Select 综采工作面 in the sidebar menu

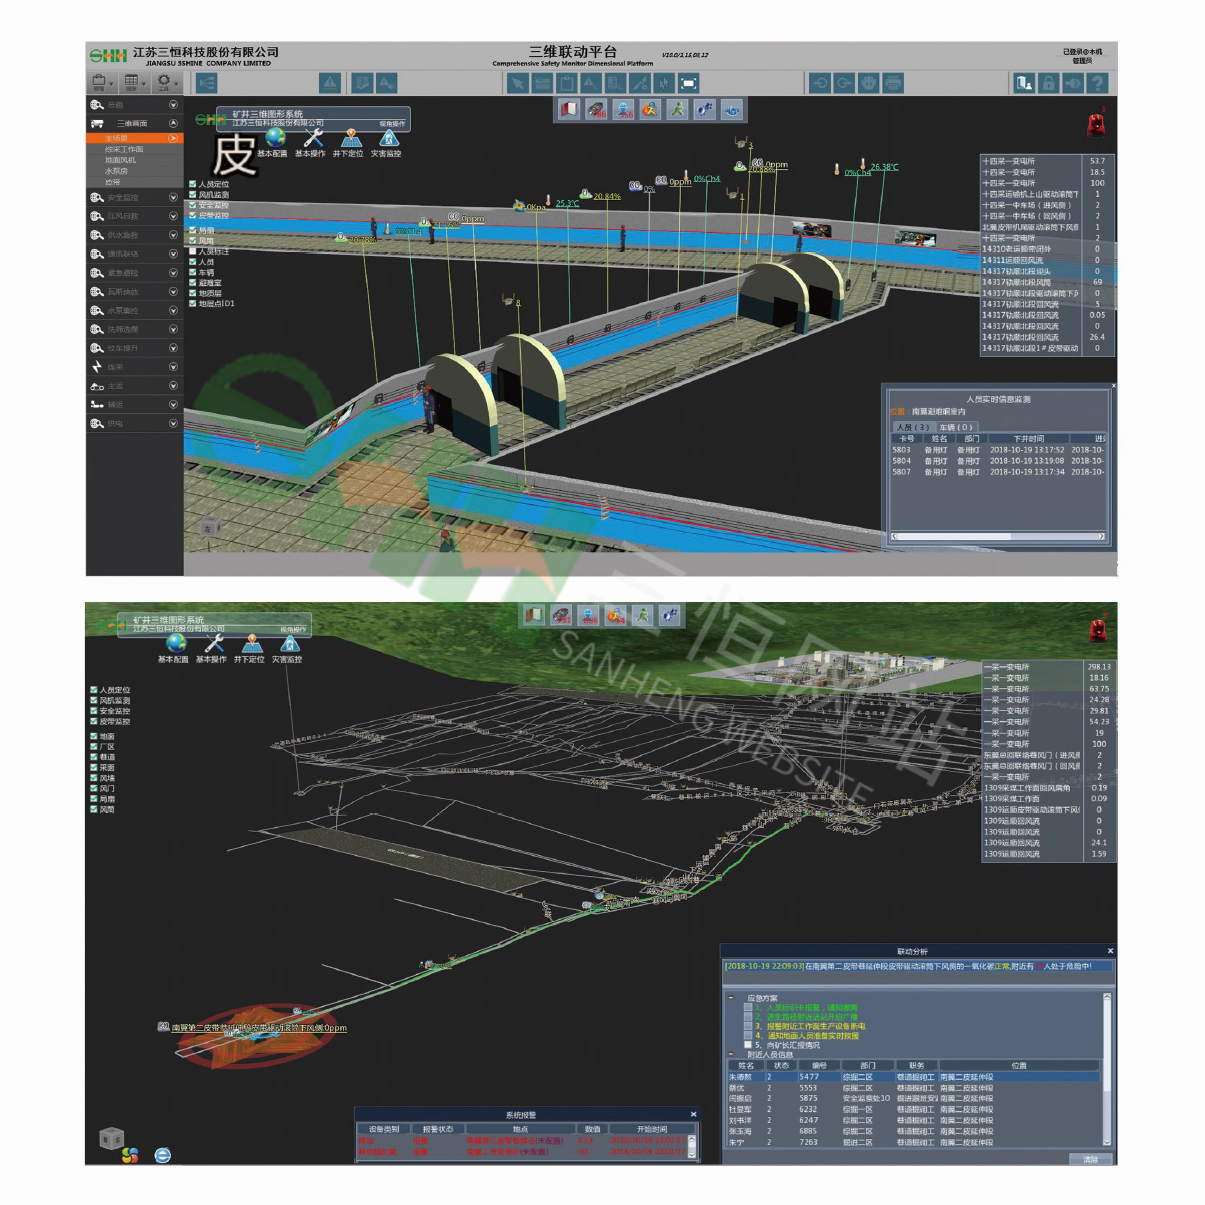124,149
